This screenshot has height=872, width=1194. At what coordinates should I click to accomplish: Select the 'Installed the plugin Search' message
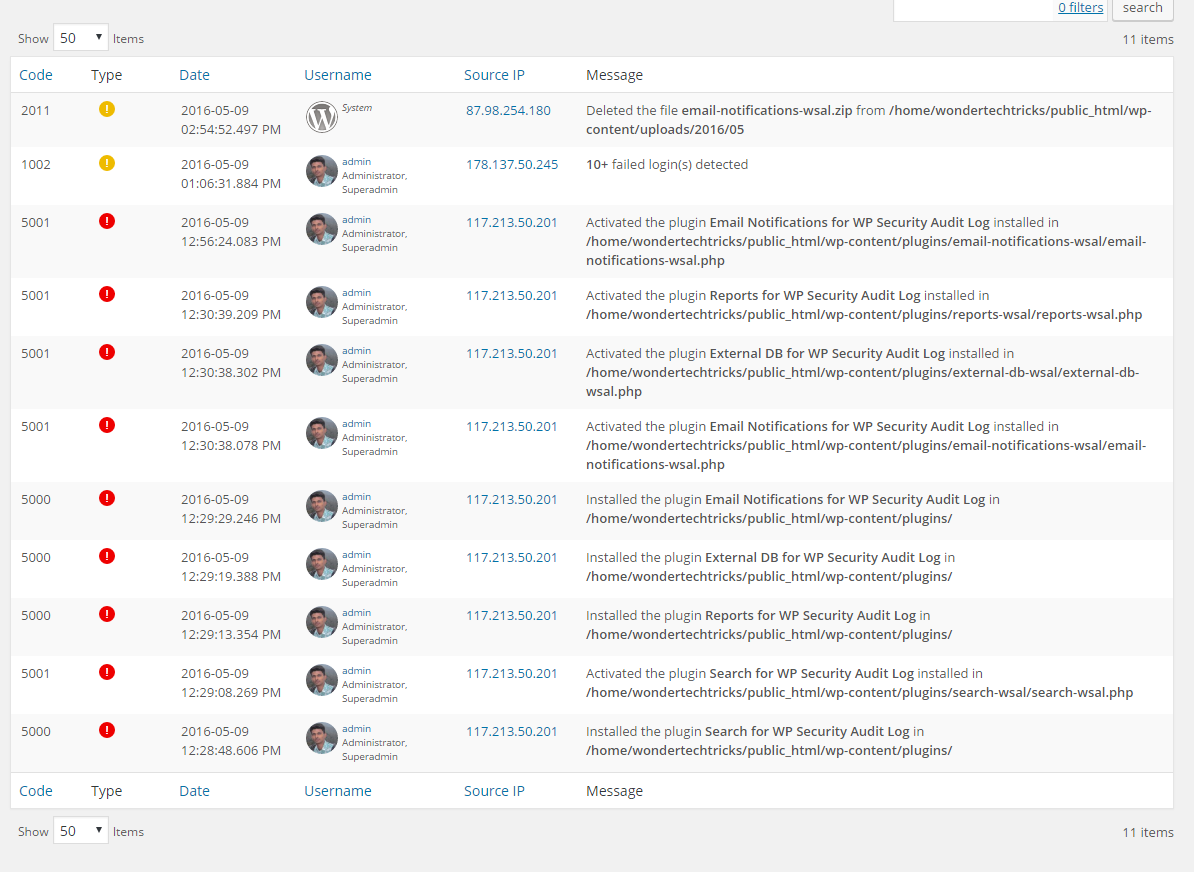pos(769,740)
